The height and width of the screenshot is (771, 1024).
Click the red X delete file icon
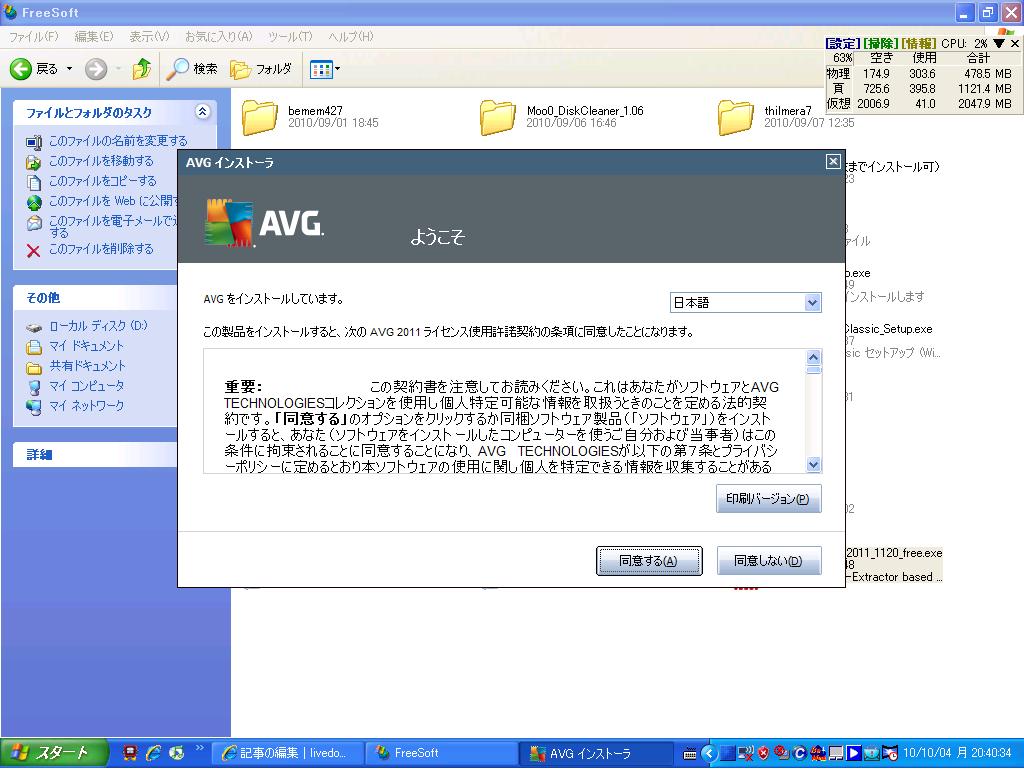point(34,251)
